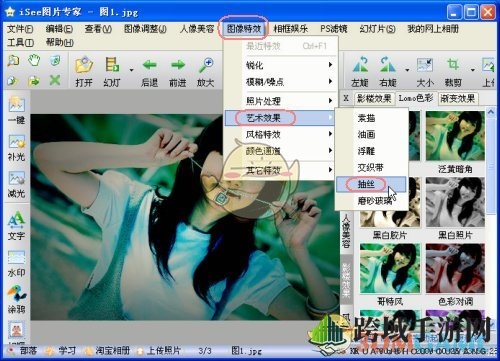Screen dimensions: 500x361
Task: Click the browse folder magnifier icon
Action: [x=13, y=61]
